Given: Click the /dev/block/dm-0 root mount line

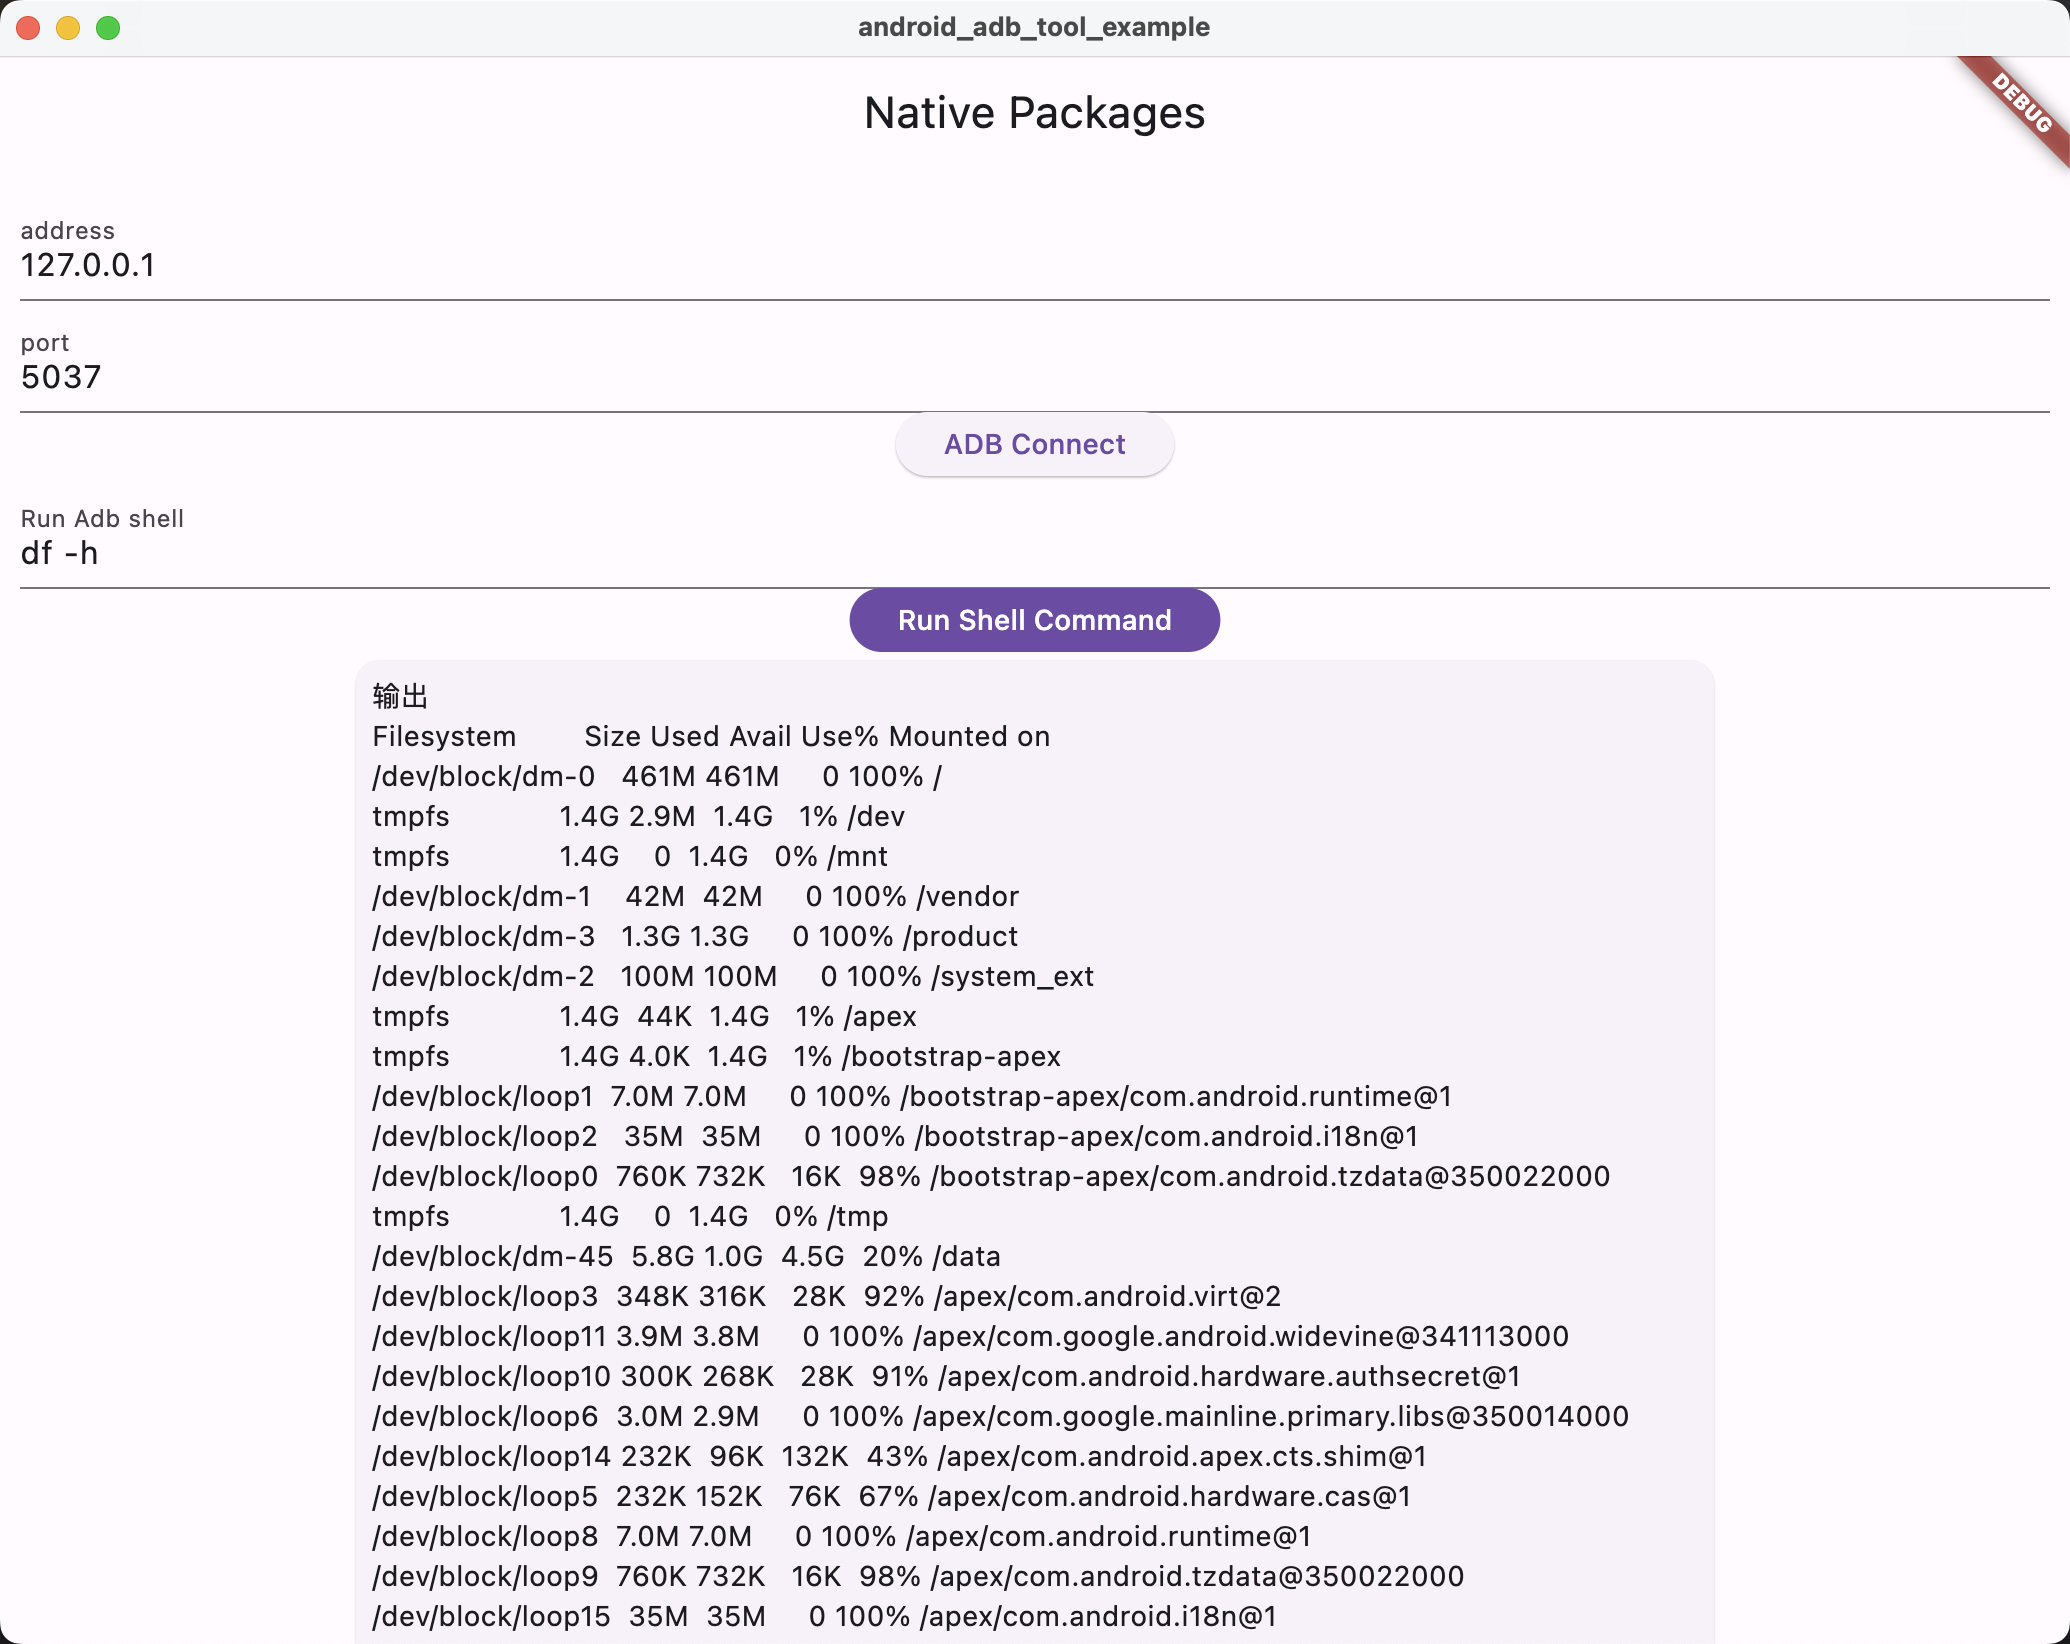Looking at the screenshot, I should [x=656, y=777].
